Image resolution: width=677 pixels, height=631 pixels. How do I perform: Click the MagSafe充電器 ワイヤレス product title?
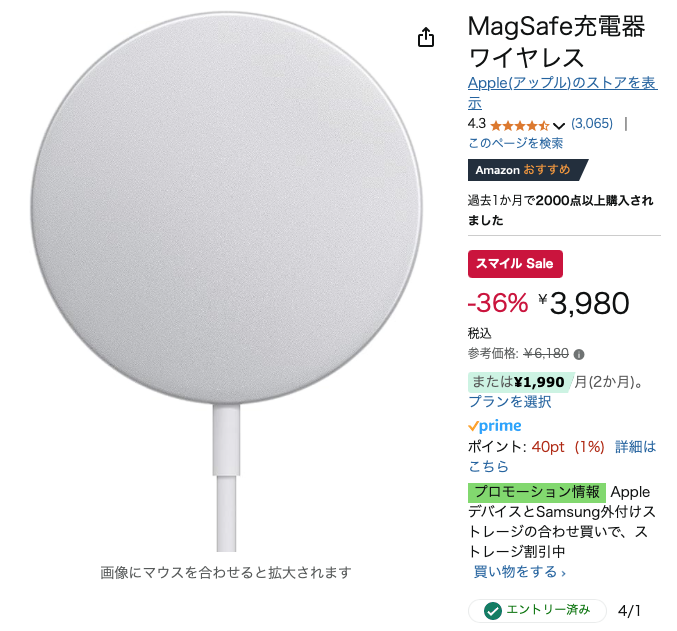pyautogui.click(x=557, y=42)
